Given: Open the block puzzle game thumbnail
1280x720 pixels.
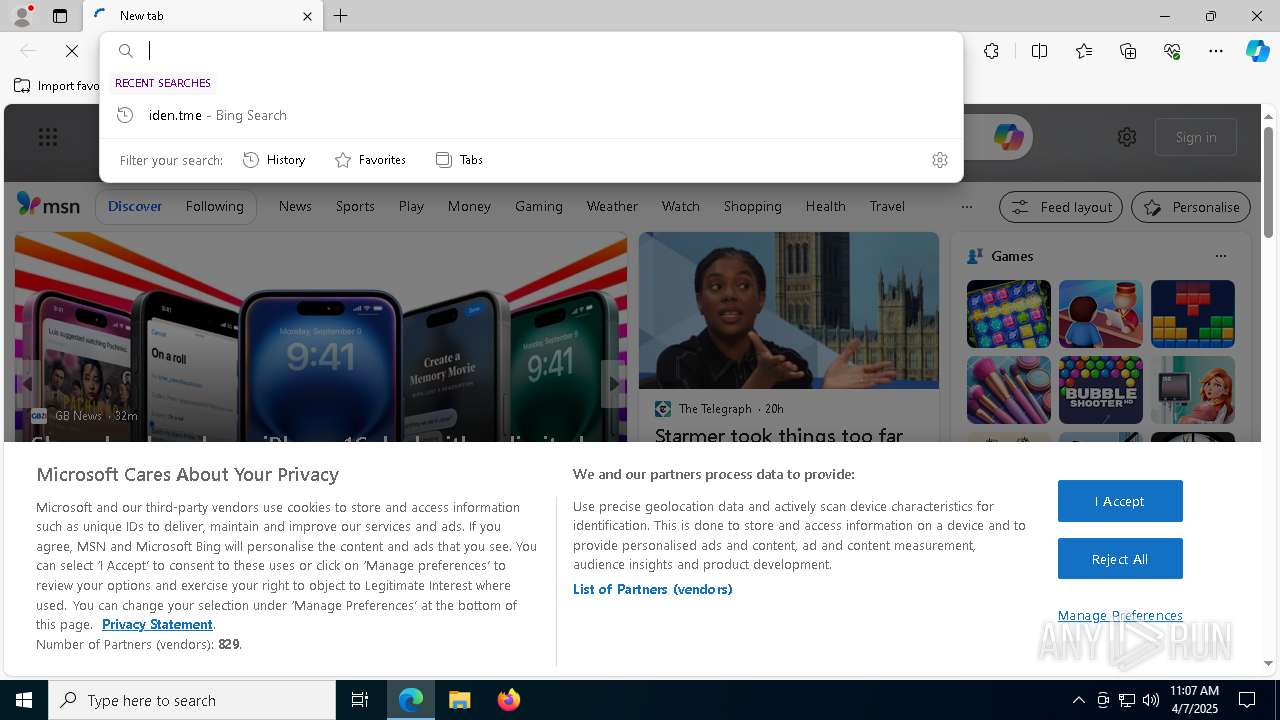Looking at the screenshot, I should click(1193, 314).
